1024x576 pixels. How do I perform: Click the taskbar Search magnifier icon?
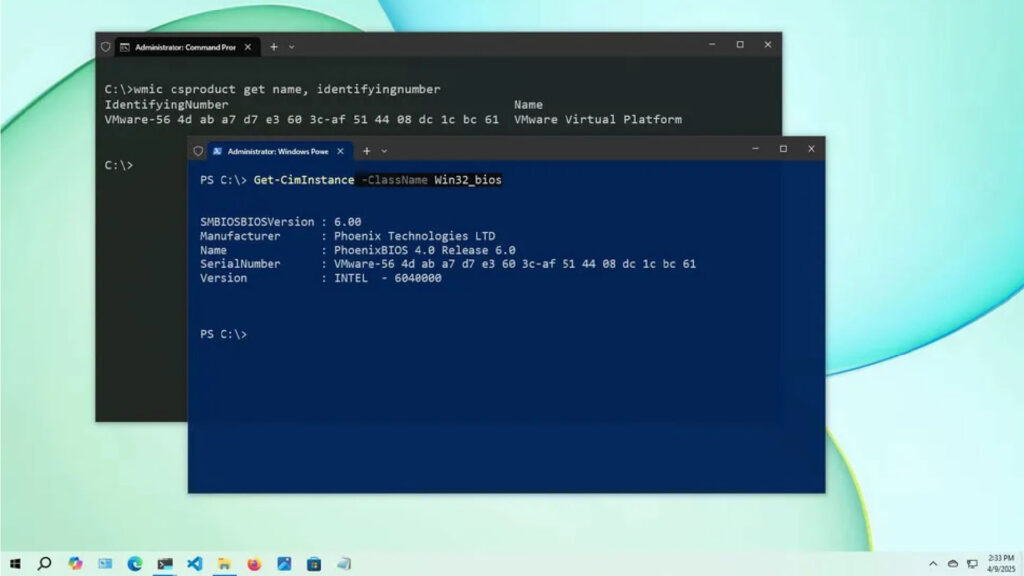(44, 564)
